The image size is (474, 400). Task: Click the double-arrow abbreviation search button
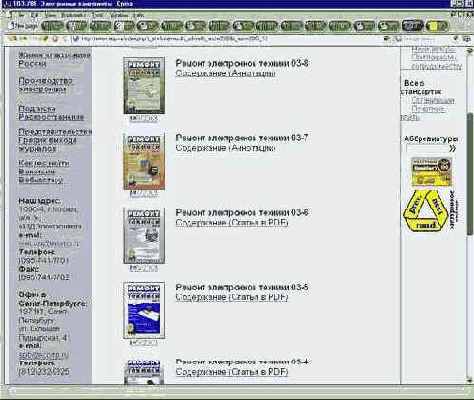click(452, 148)
